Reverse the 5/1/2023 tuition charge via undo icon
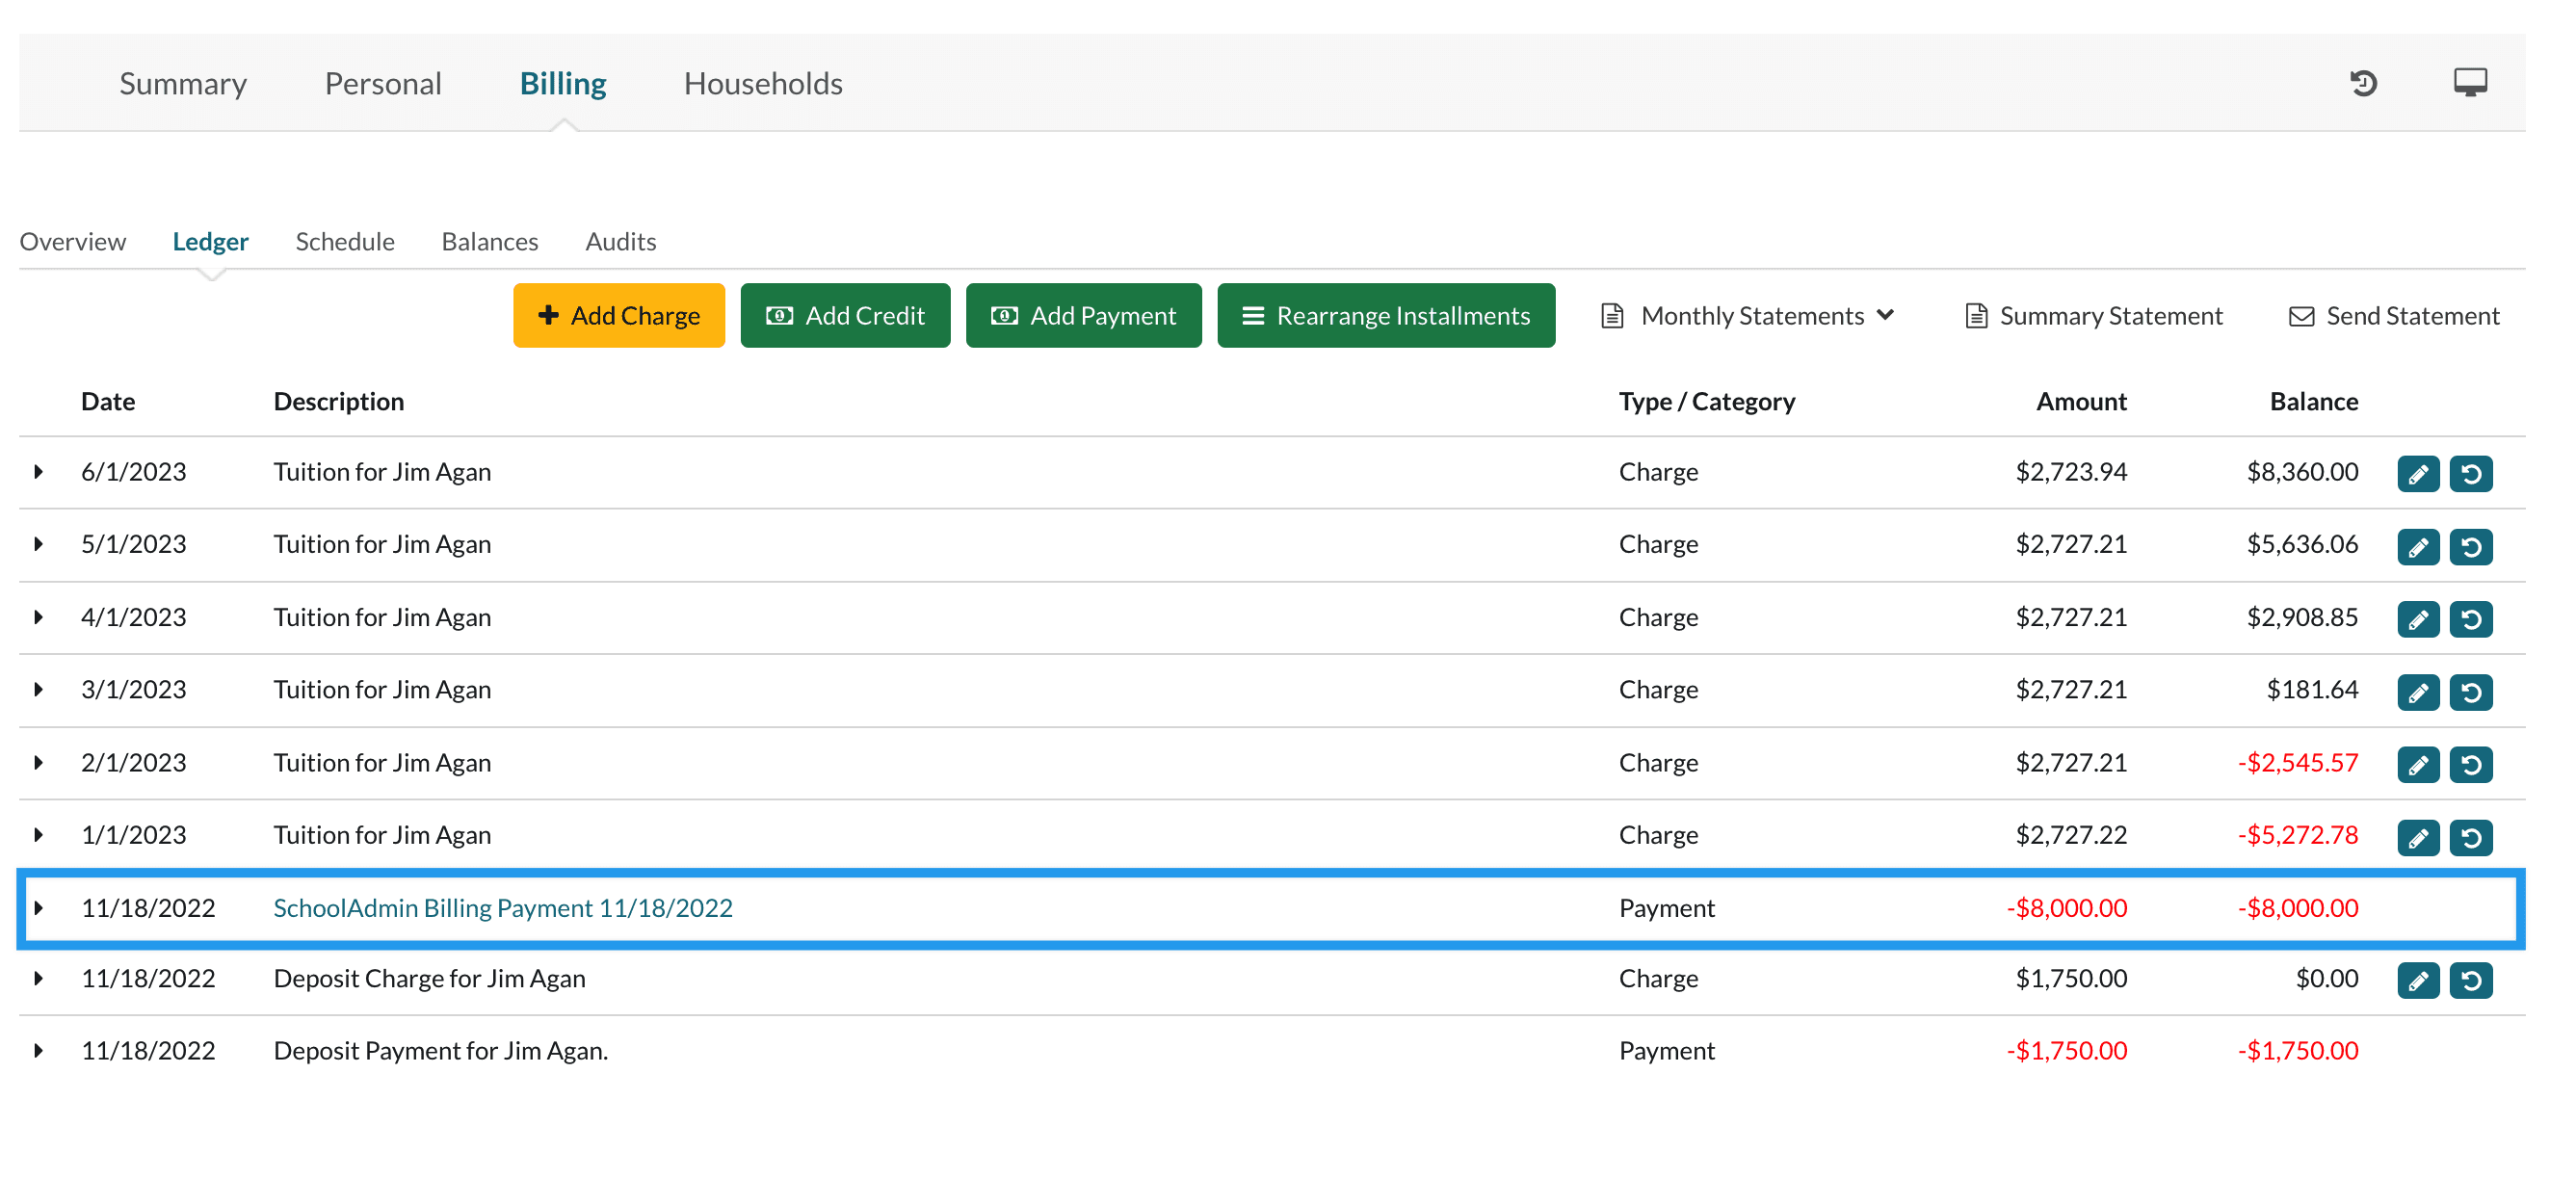Screen dimensions: 2576x1204 coord(2470,547)
